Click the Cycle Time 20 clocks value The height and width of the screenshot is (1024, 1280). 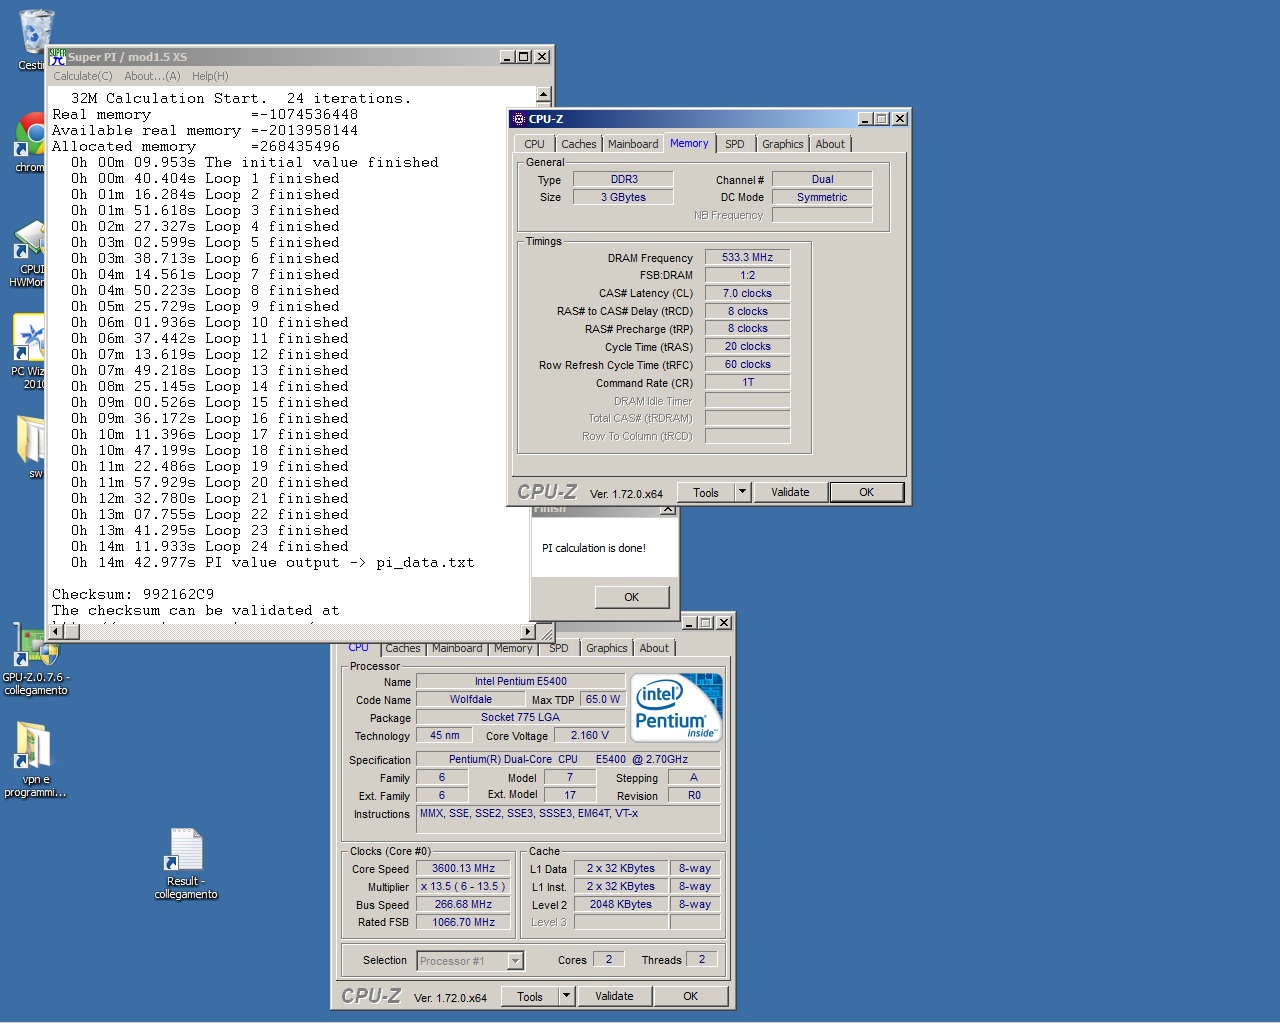[x=747, y=346]
